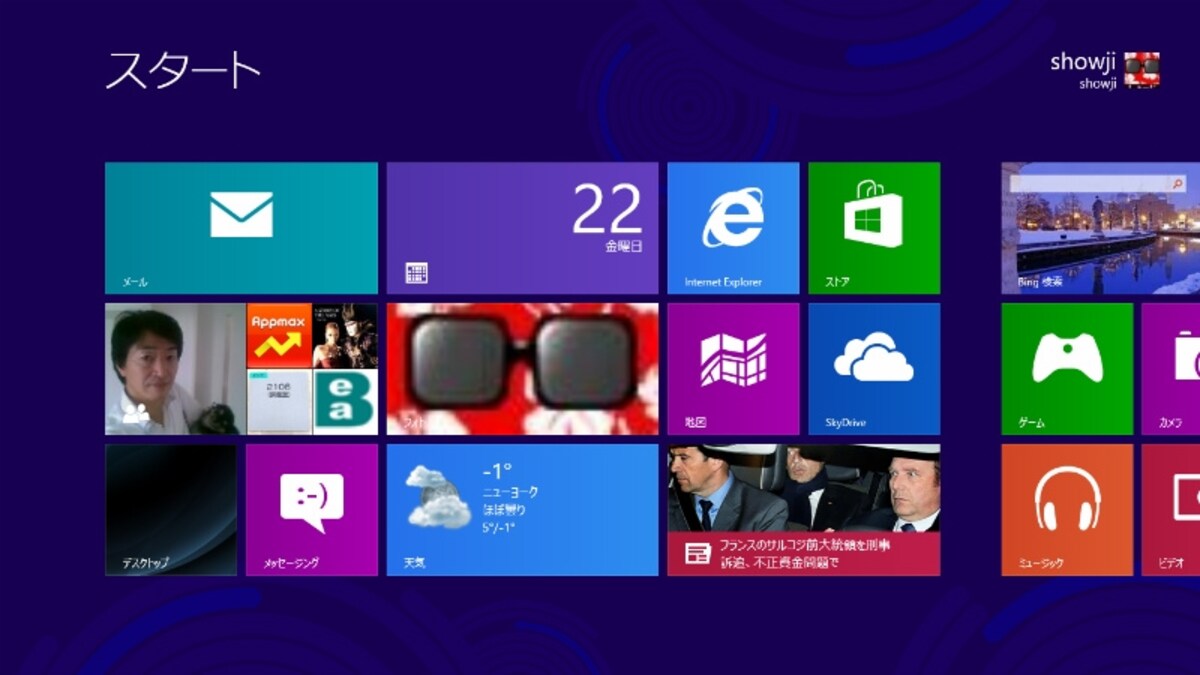Open the Calendar tile showing 22

click(522, 228)
